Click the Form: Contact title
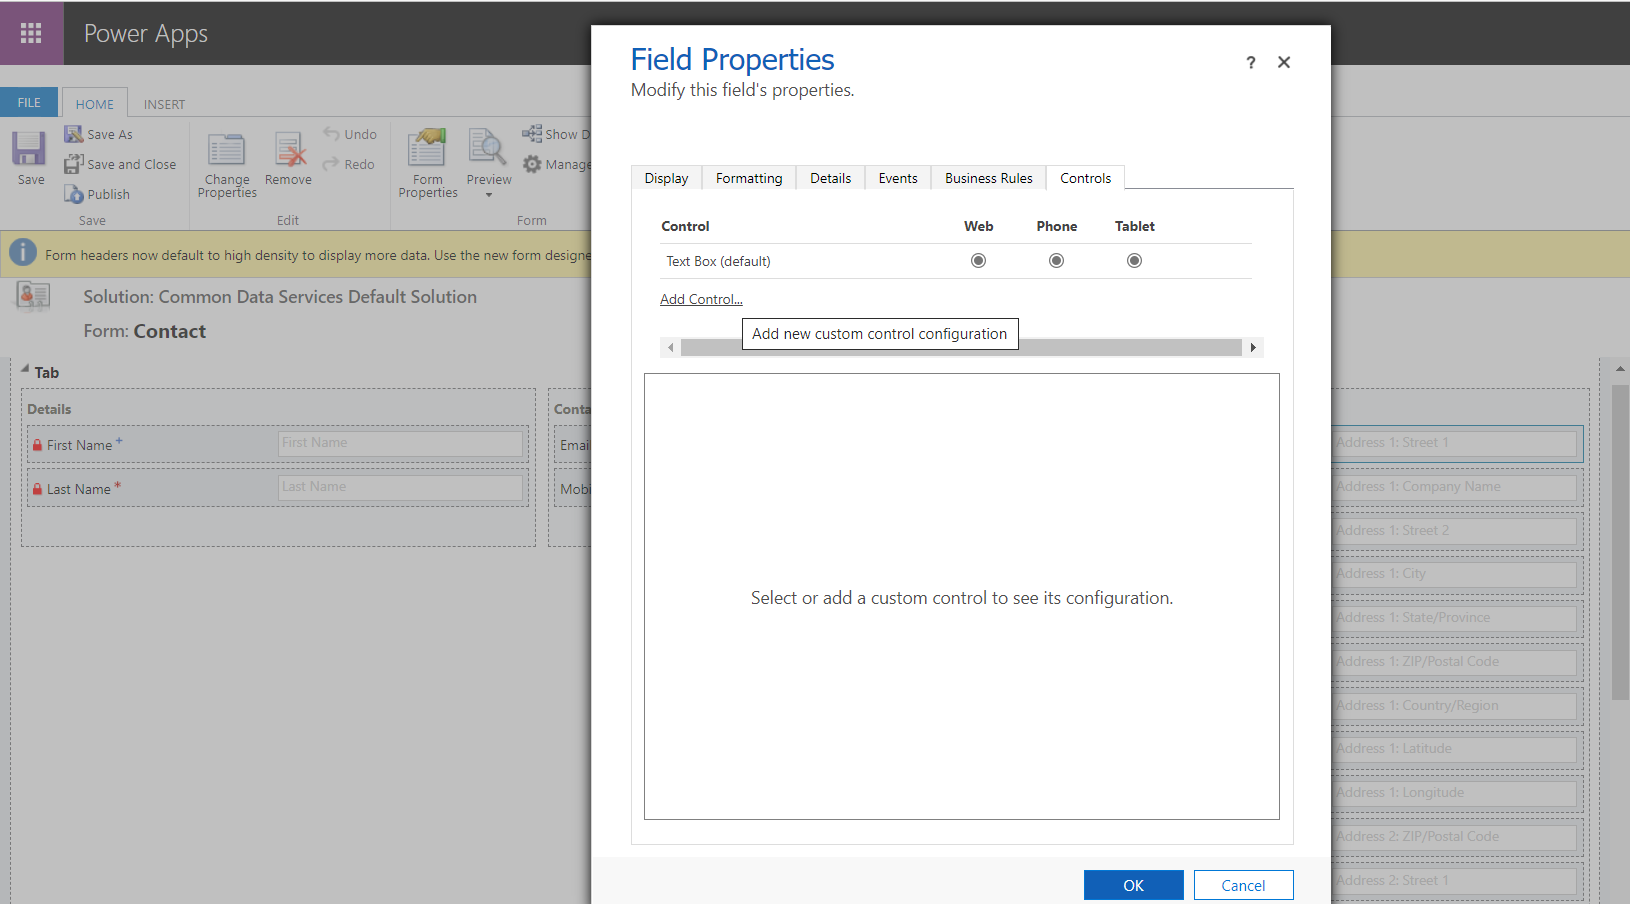The width and height of the screenshot is (1630, 904). 145,331
